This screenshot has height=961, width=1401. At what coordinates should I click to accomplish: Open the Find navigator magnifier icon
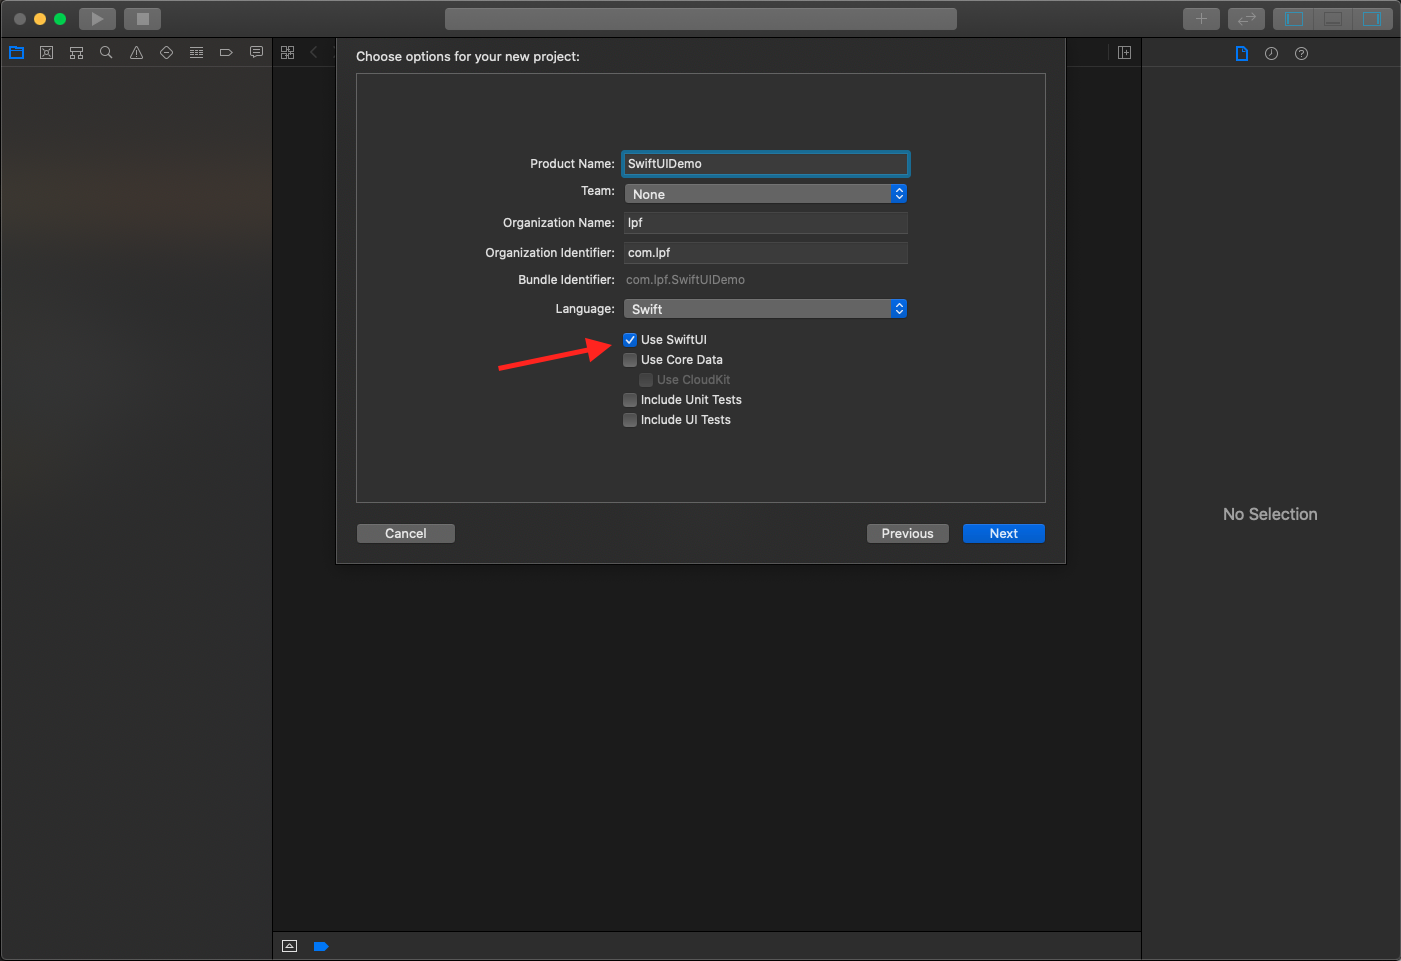point(106,53)
